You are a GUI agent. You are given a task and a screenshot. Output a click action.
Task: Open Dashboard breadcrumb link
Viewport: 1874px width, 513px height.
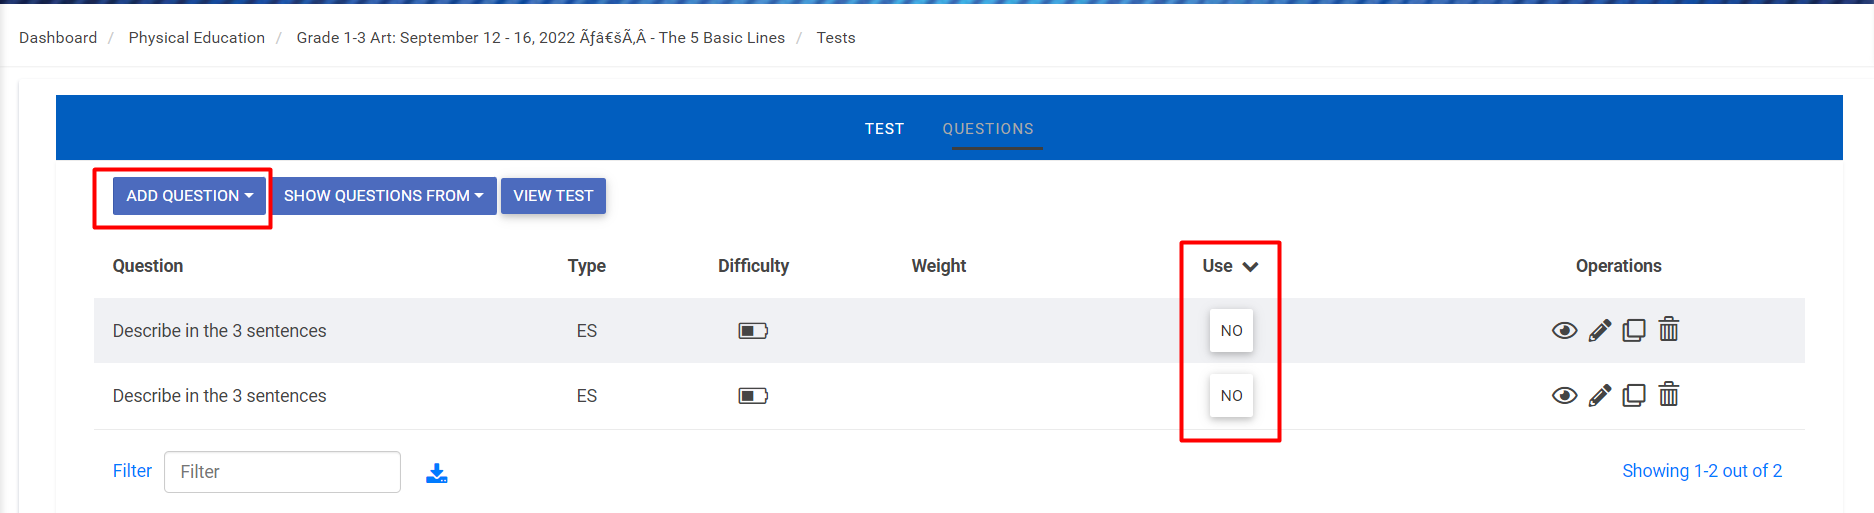[x=58, y=38]
